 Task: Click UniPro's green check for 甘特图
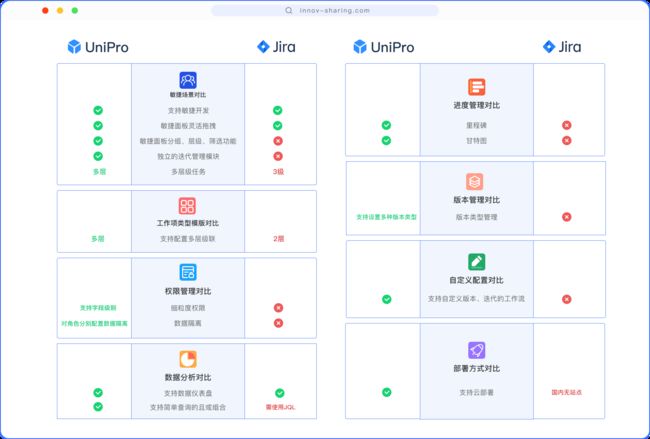386,141
